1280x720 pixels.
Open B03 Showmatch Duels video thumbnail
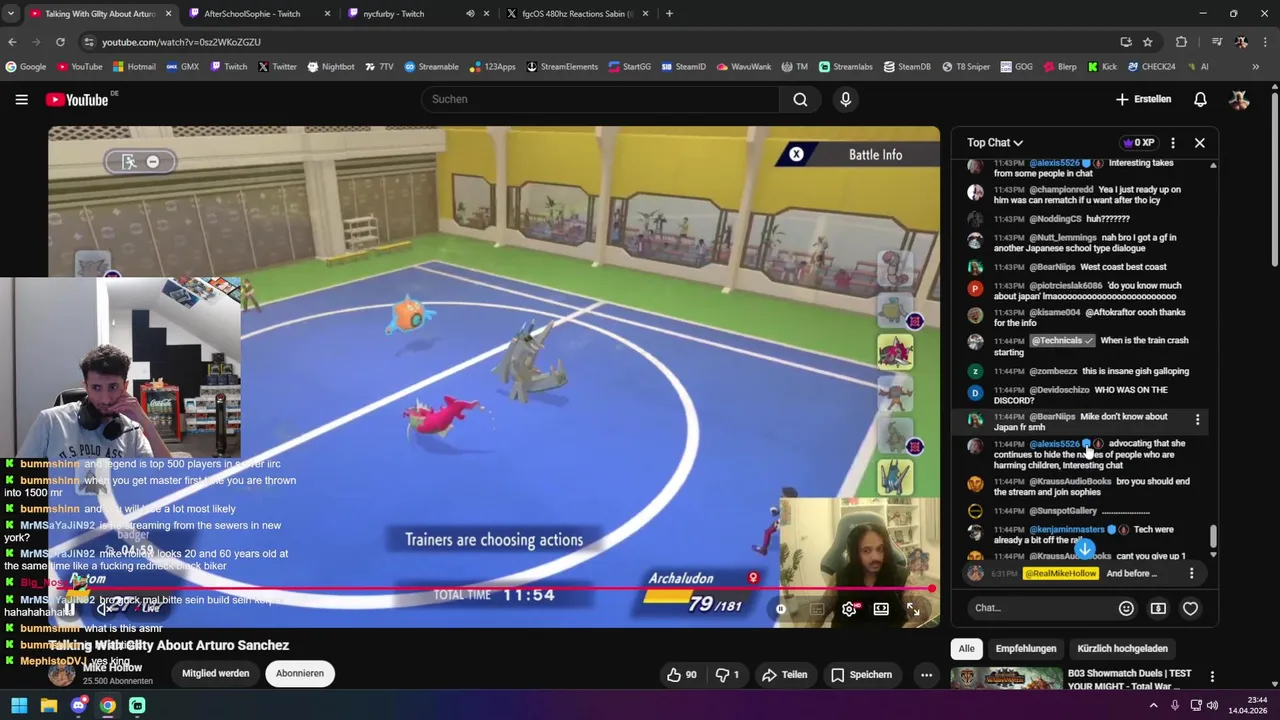tap(1006, 680)
